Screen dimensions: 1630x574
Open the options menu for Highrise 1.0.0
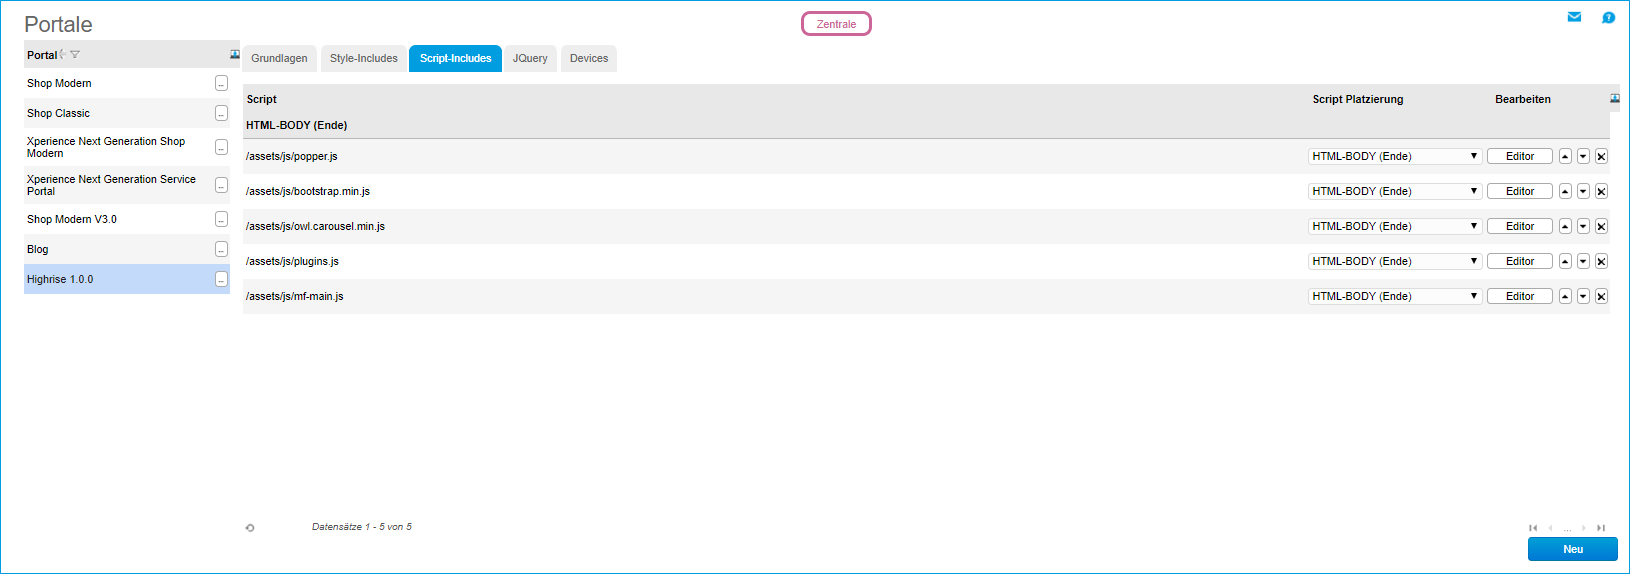coord(221,279)
